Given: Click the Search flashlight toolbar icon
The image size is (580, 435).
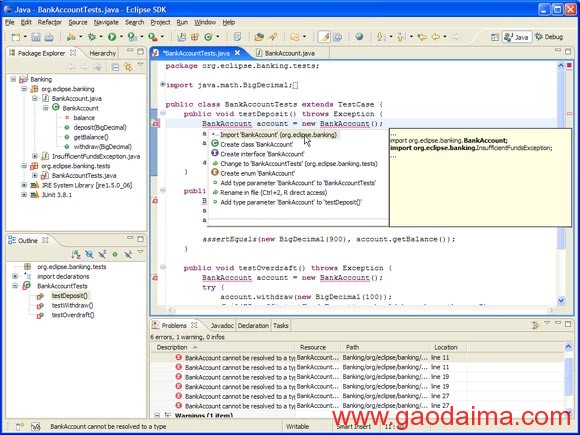Looking at the screenshot, I should (273, 37).
